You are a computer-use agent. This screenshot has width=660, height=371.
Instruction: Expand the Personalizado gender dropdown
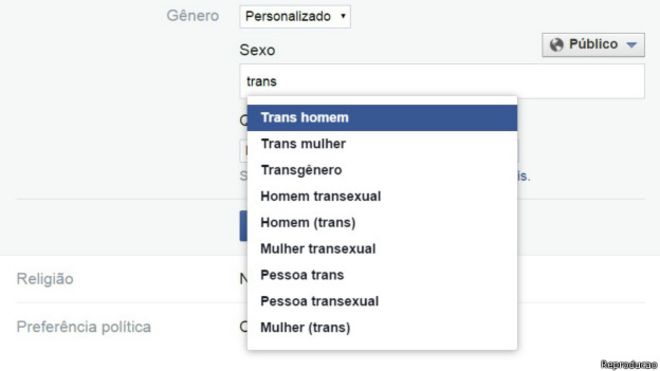[x=295, y=16]
